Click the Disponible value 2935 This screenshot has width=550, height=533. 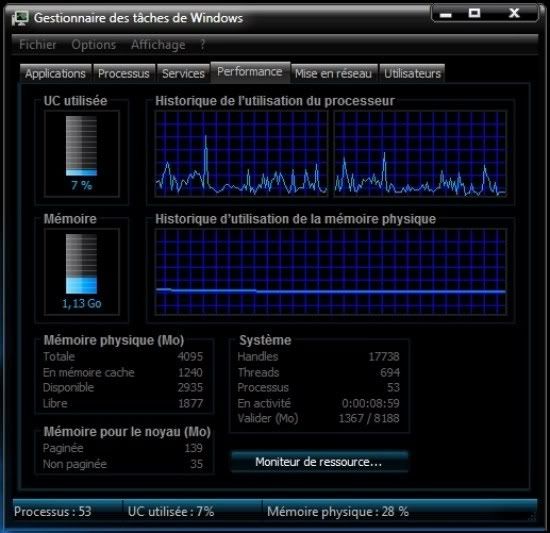[190, 387]
